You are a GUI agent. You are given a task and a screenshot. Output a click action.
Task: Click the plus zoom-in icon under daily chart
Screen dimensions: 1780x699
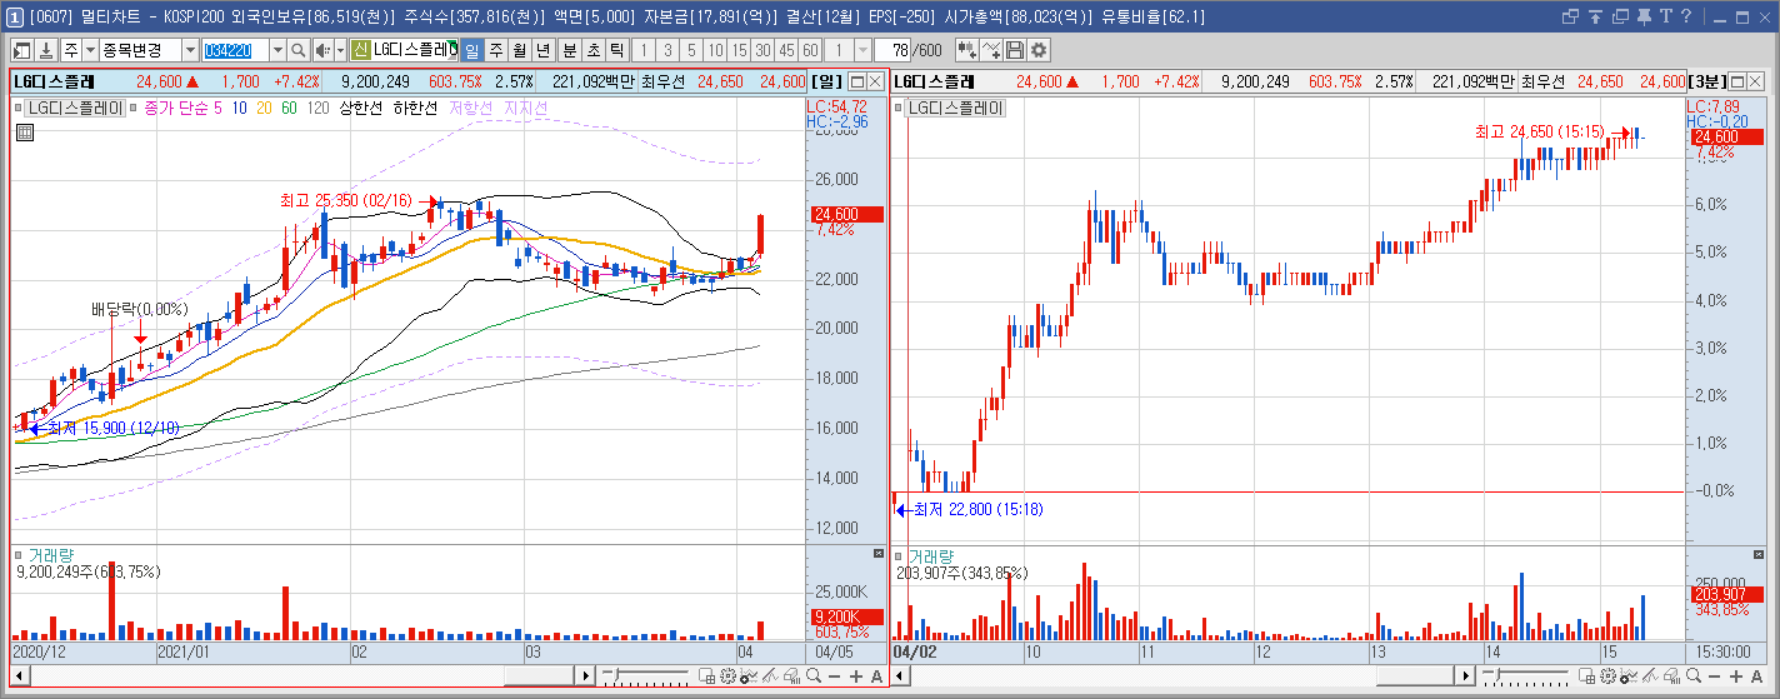[x=856, y=677]
